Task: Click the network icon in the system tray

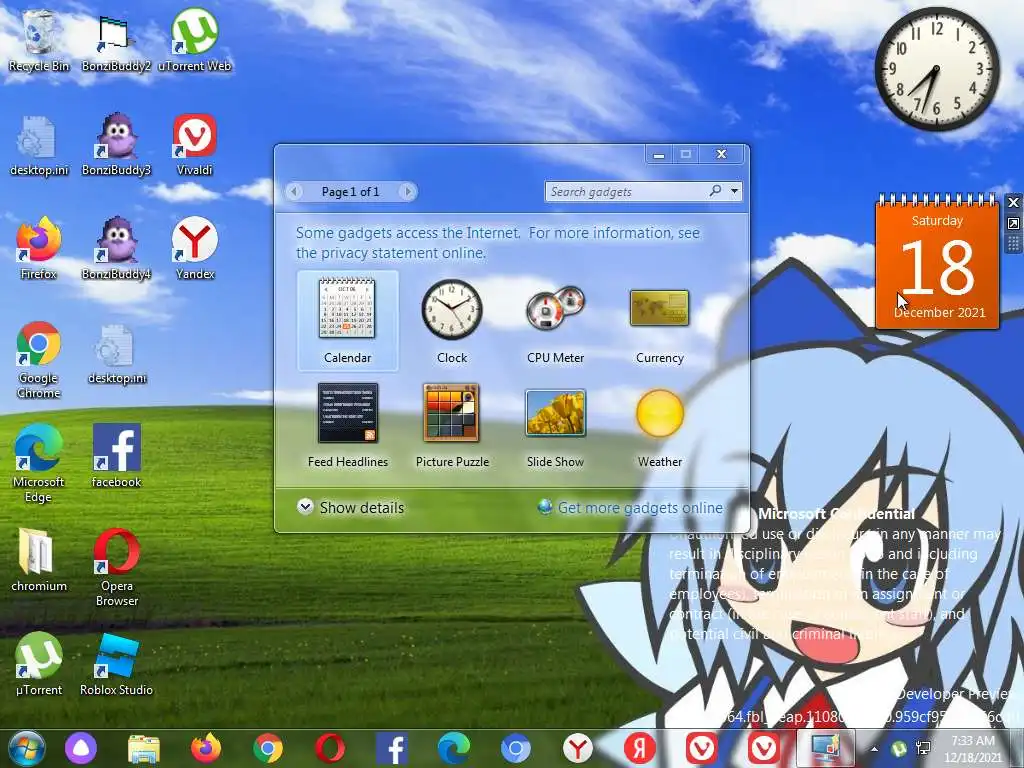Action: pyautogui.click(x=923, y=749)
